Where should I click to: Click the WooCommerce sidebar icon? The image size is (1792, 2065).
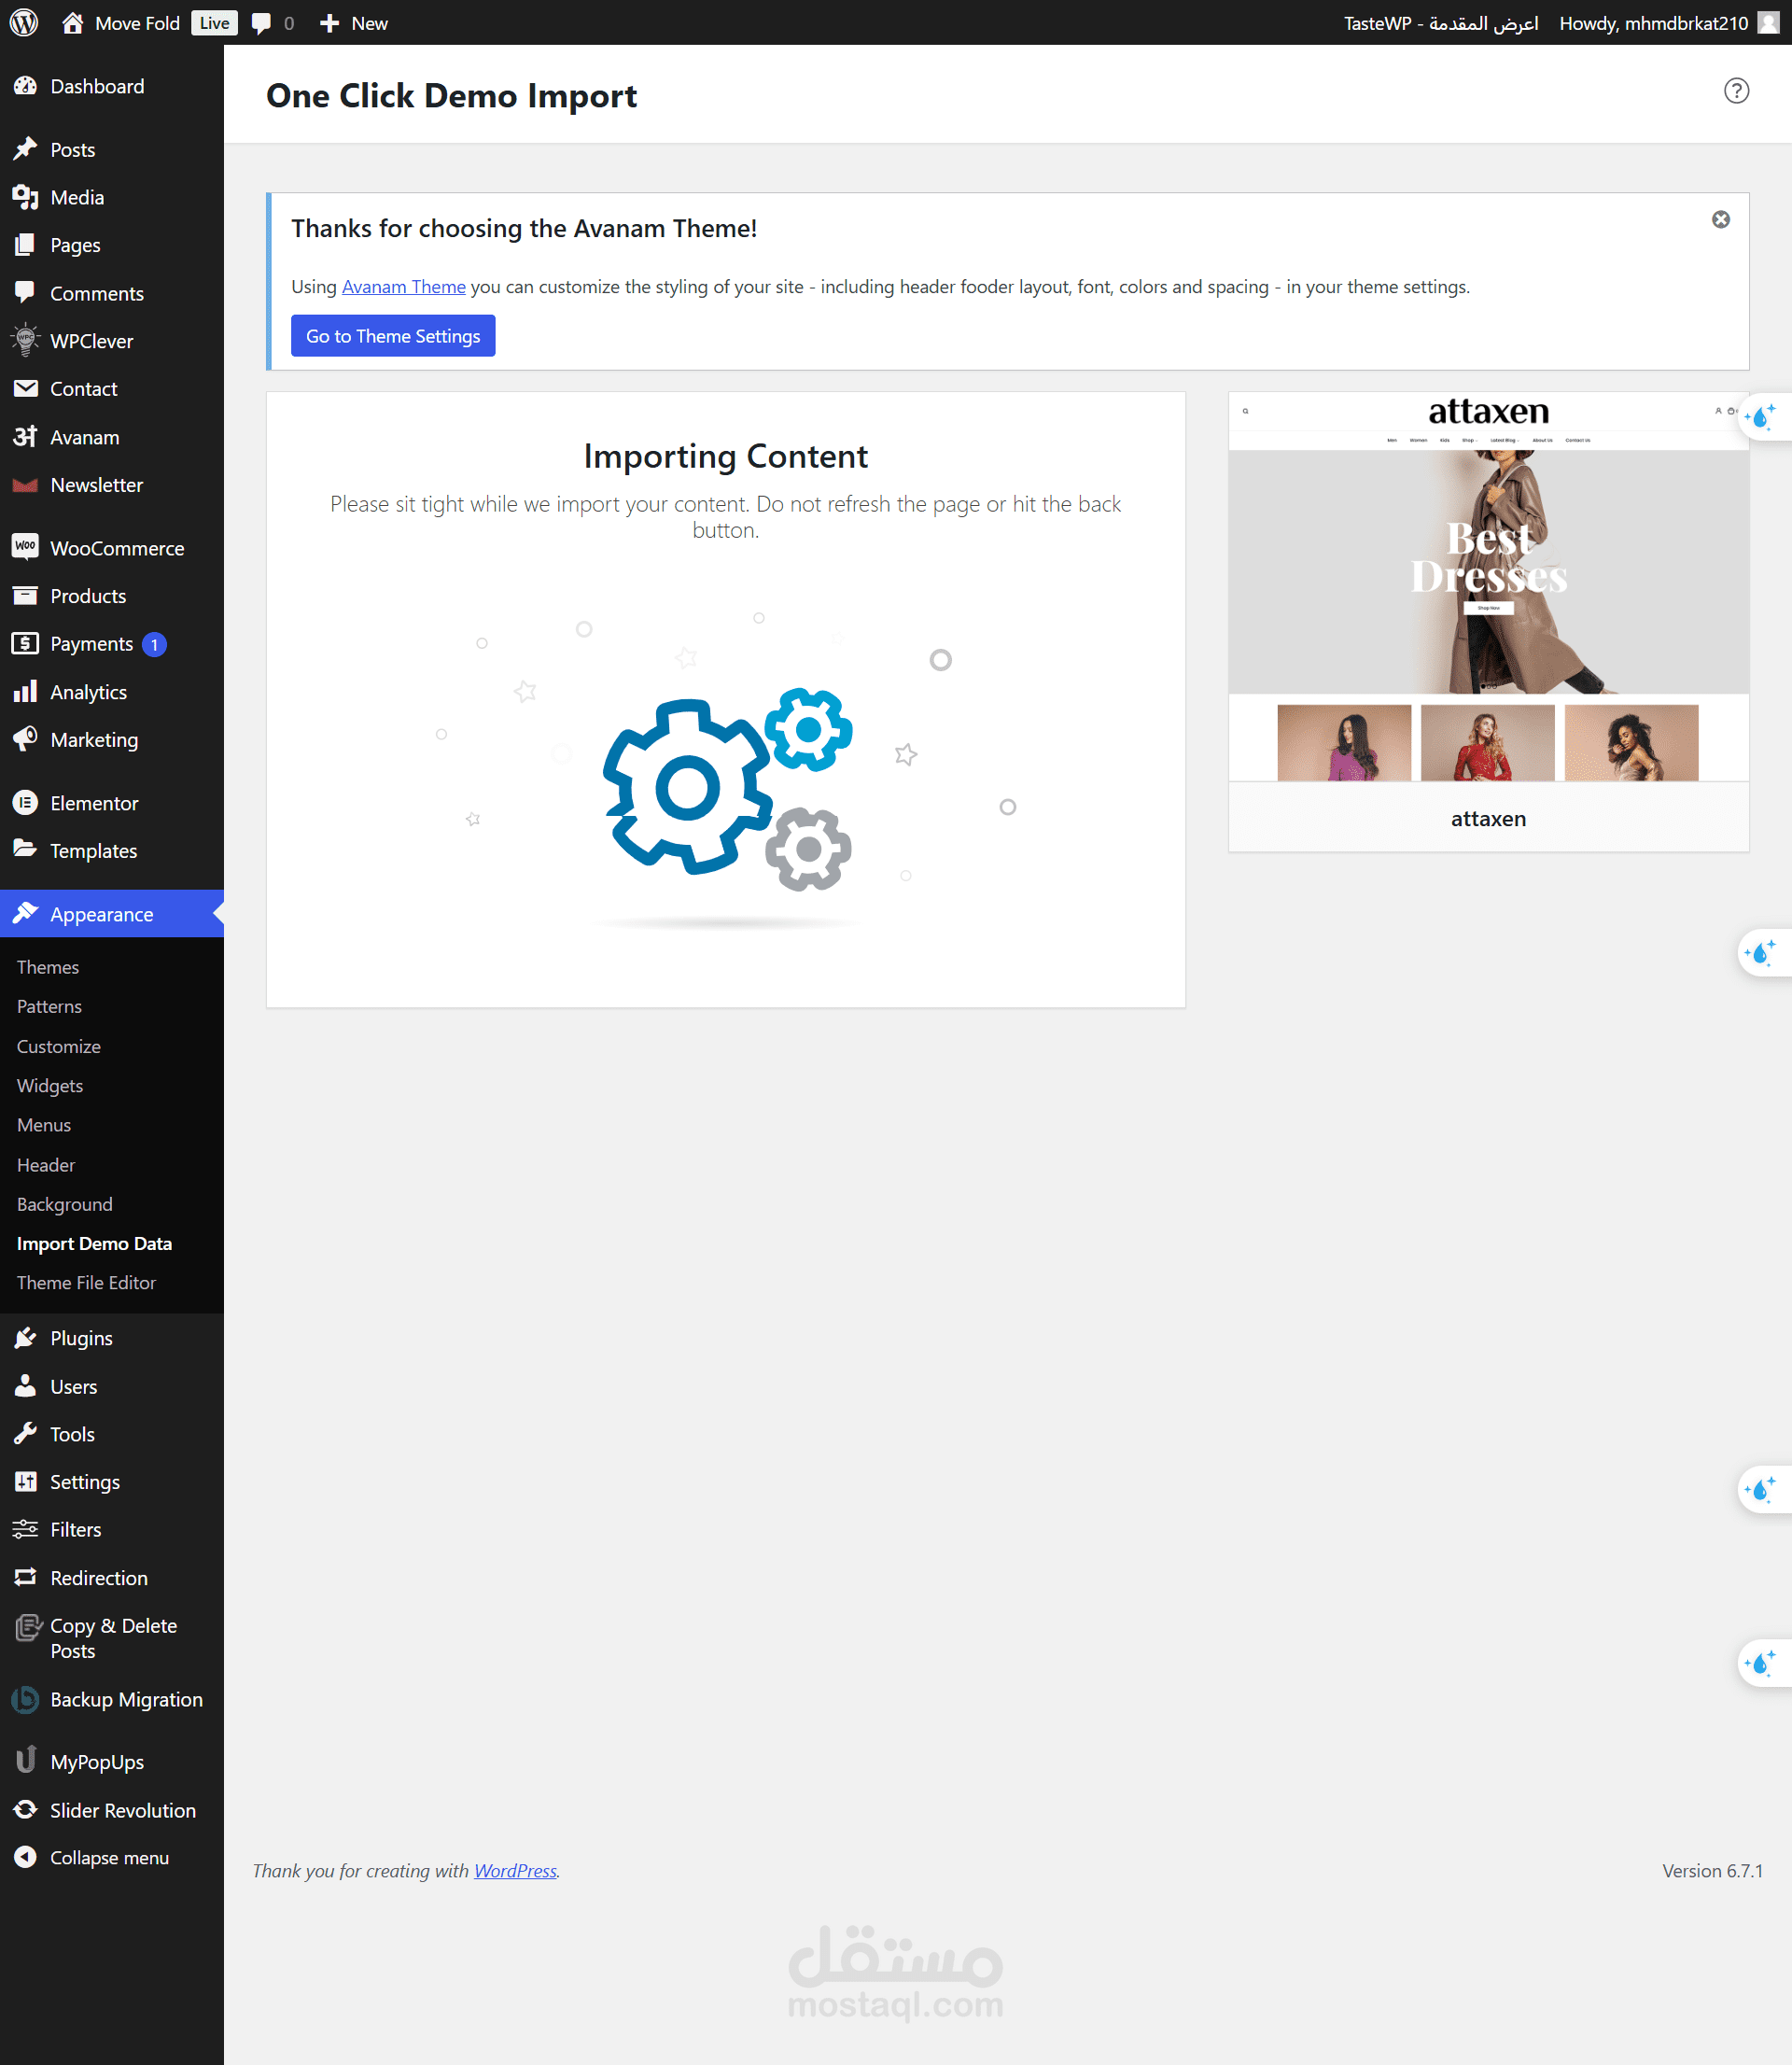[25, 547]
